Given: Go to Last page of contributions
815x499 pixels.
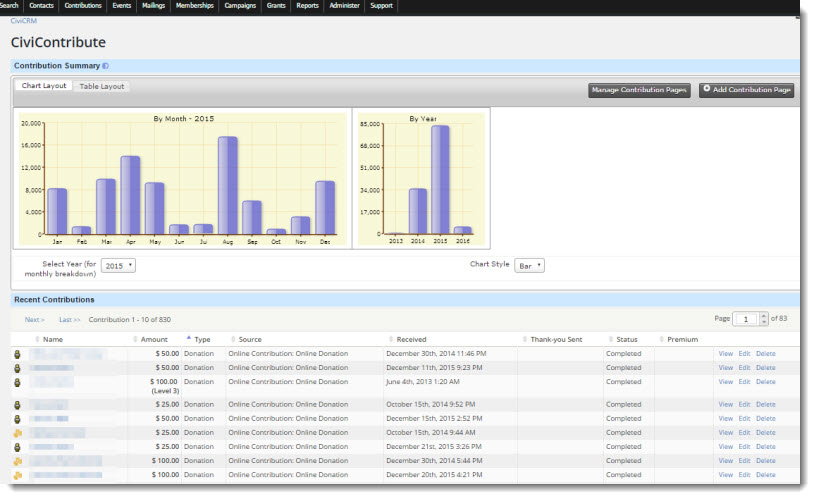Looking at the screenshot, I should [69, 320].
